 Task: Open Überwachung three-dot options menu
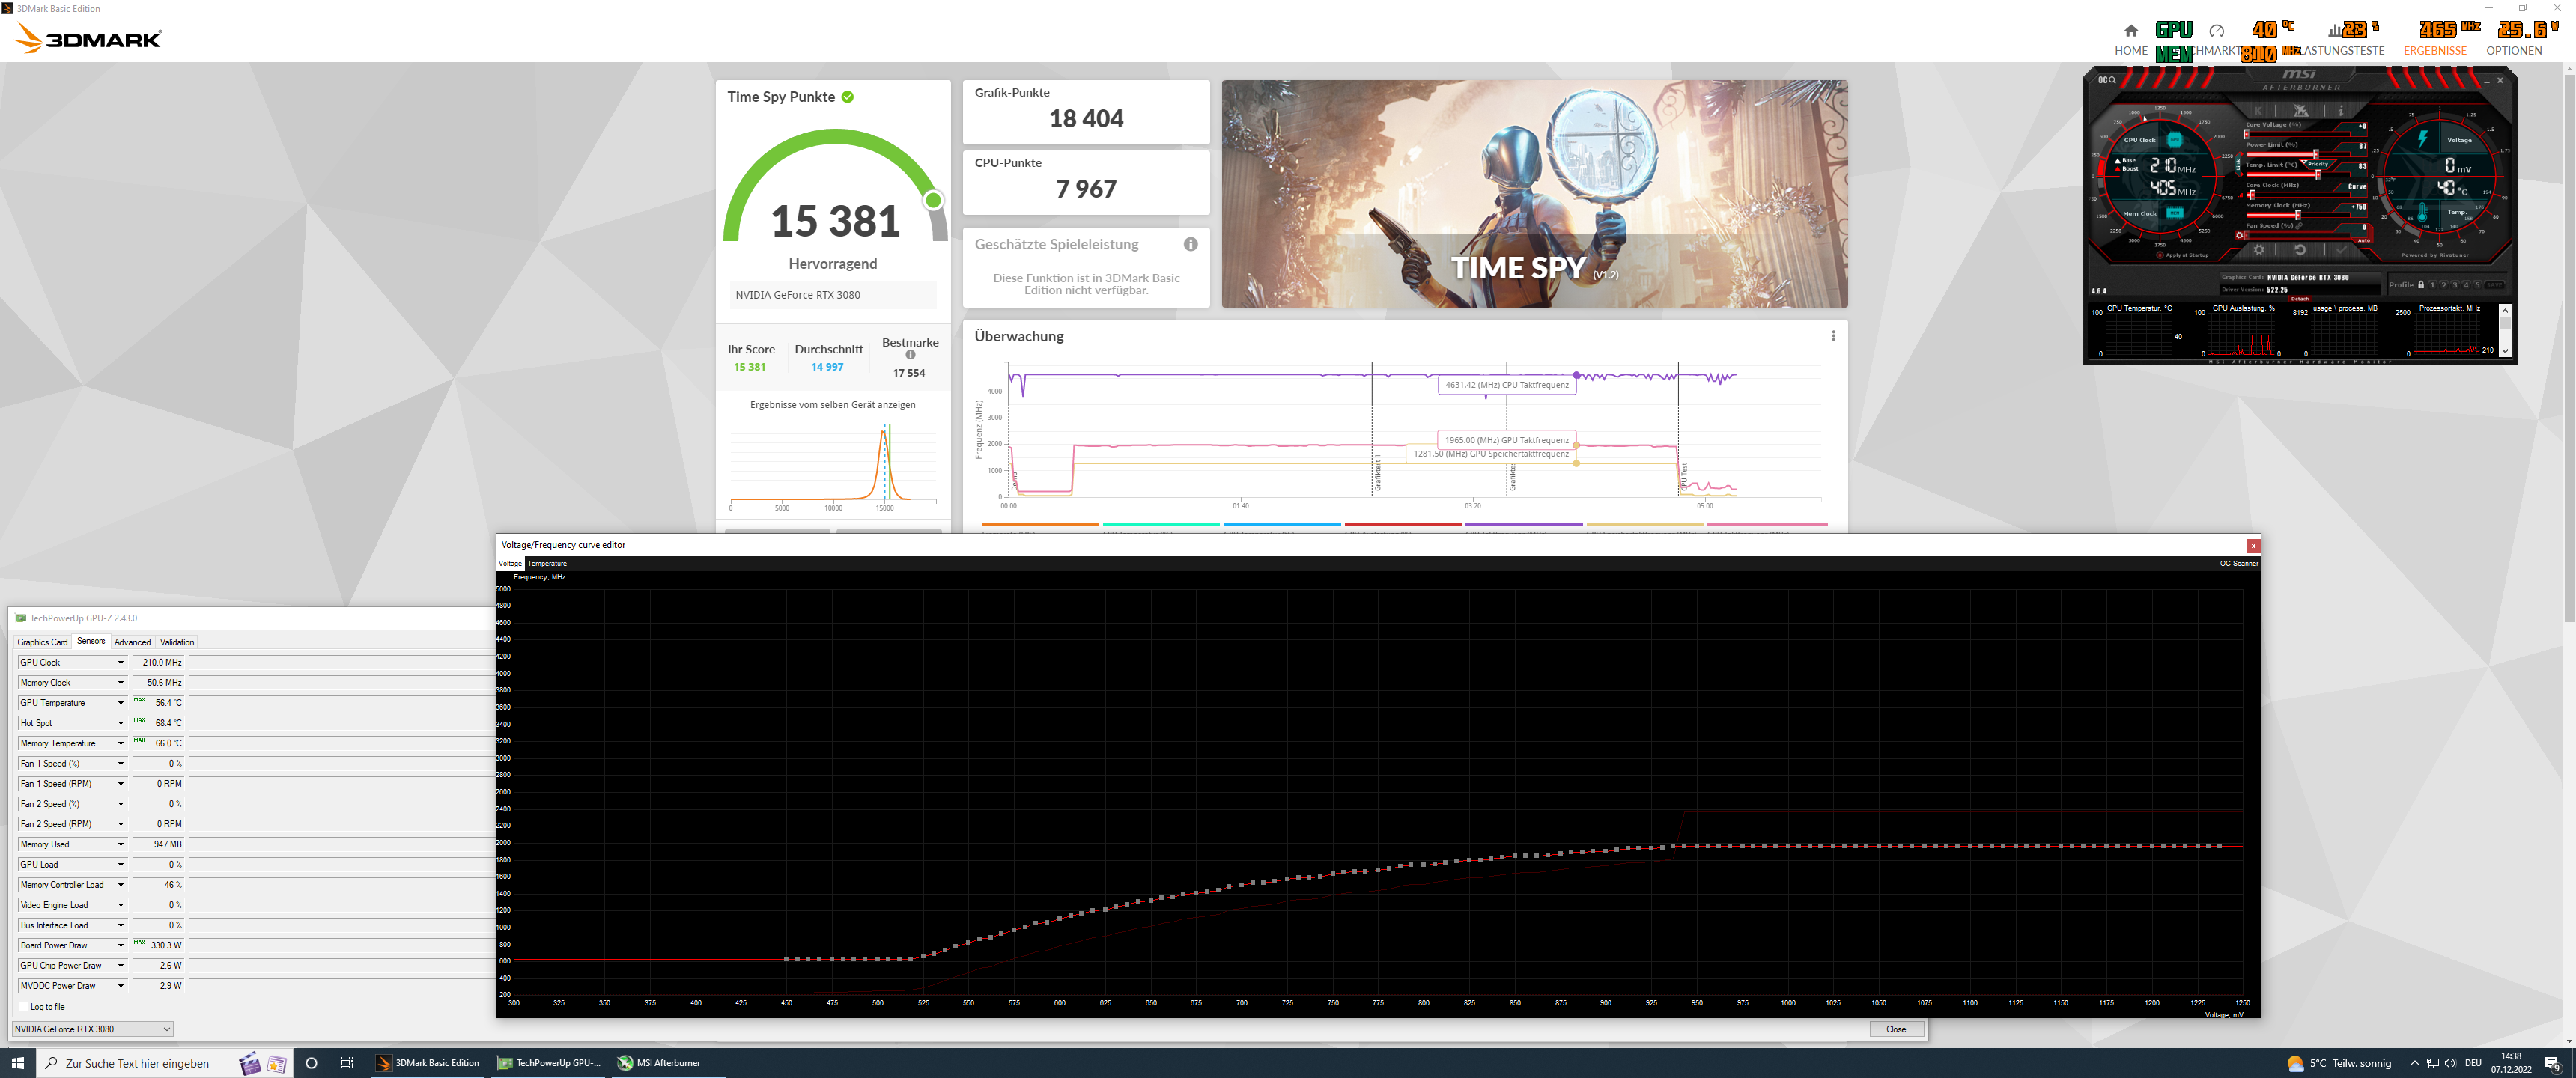[1833, 336]
